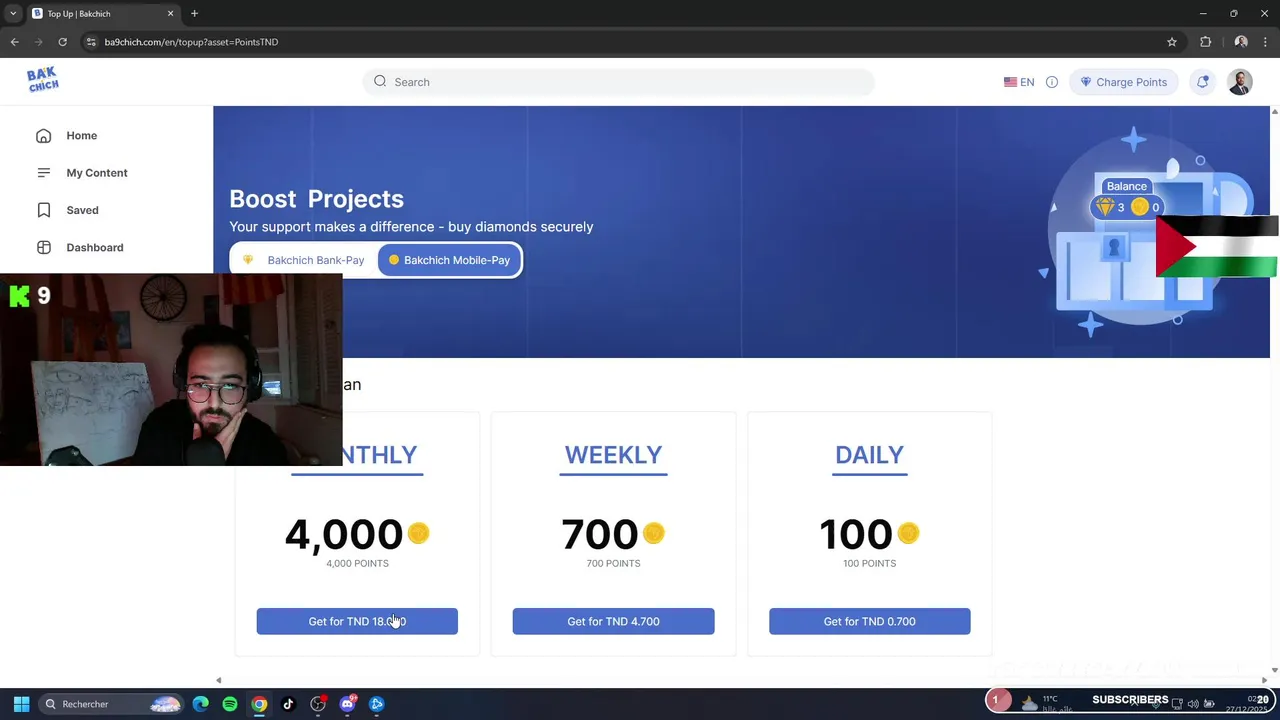Open Windows Start menu
1280x720 pixels.
(21, 704)
